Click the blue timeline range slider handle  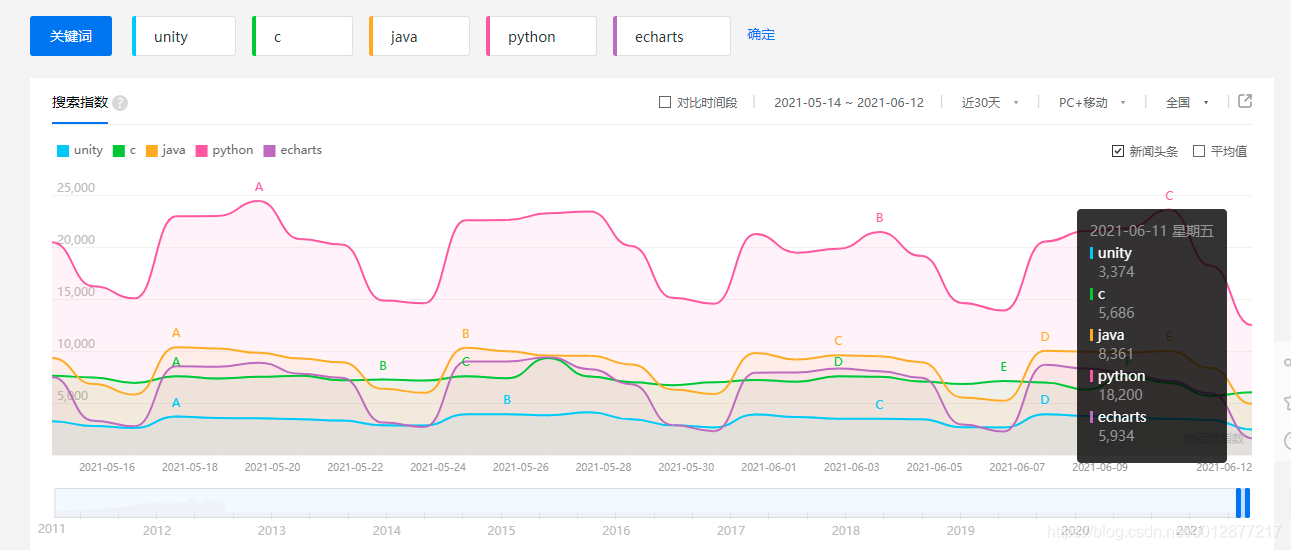1243,502
